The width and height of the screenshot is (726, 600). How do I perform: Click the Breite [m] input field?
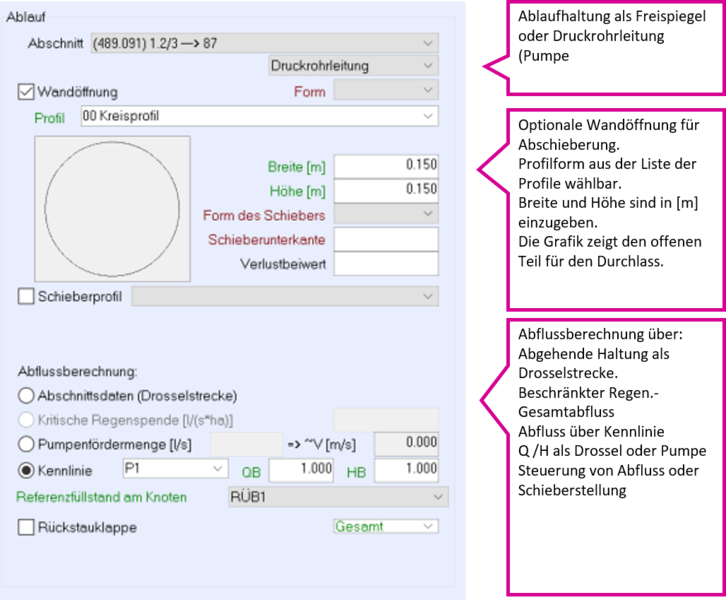click(x=385, y=165)
